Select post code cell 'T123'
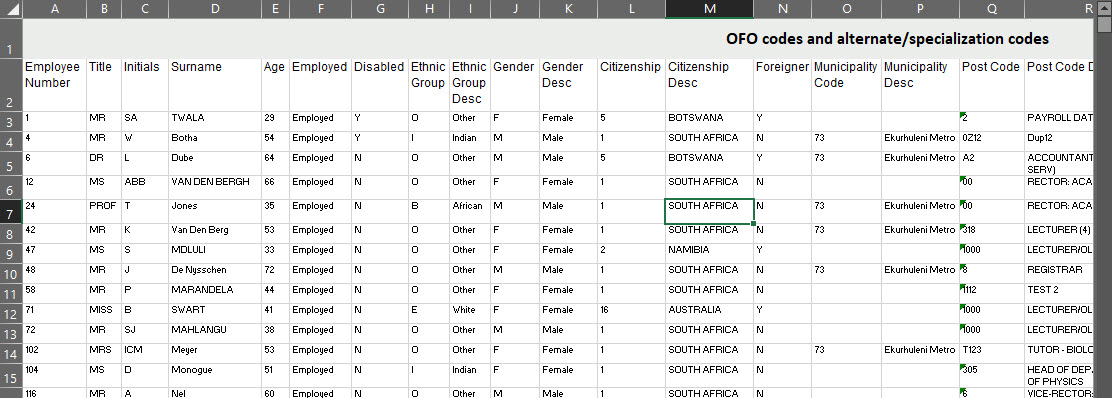The height and width of the screenshot is (398, 1112). coord(992,353)
